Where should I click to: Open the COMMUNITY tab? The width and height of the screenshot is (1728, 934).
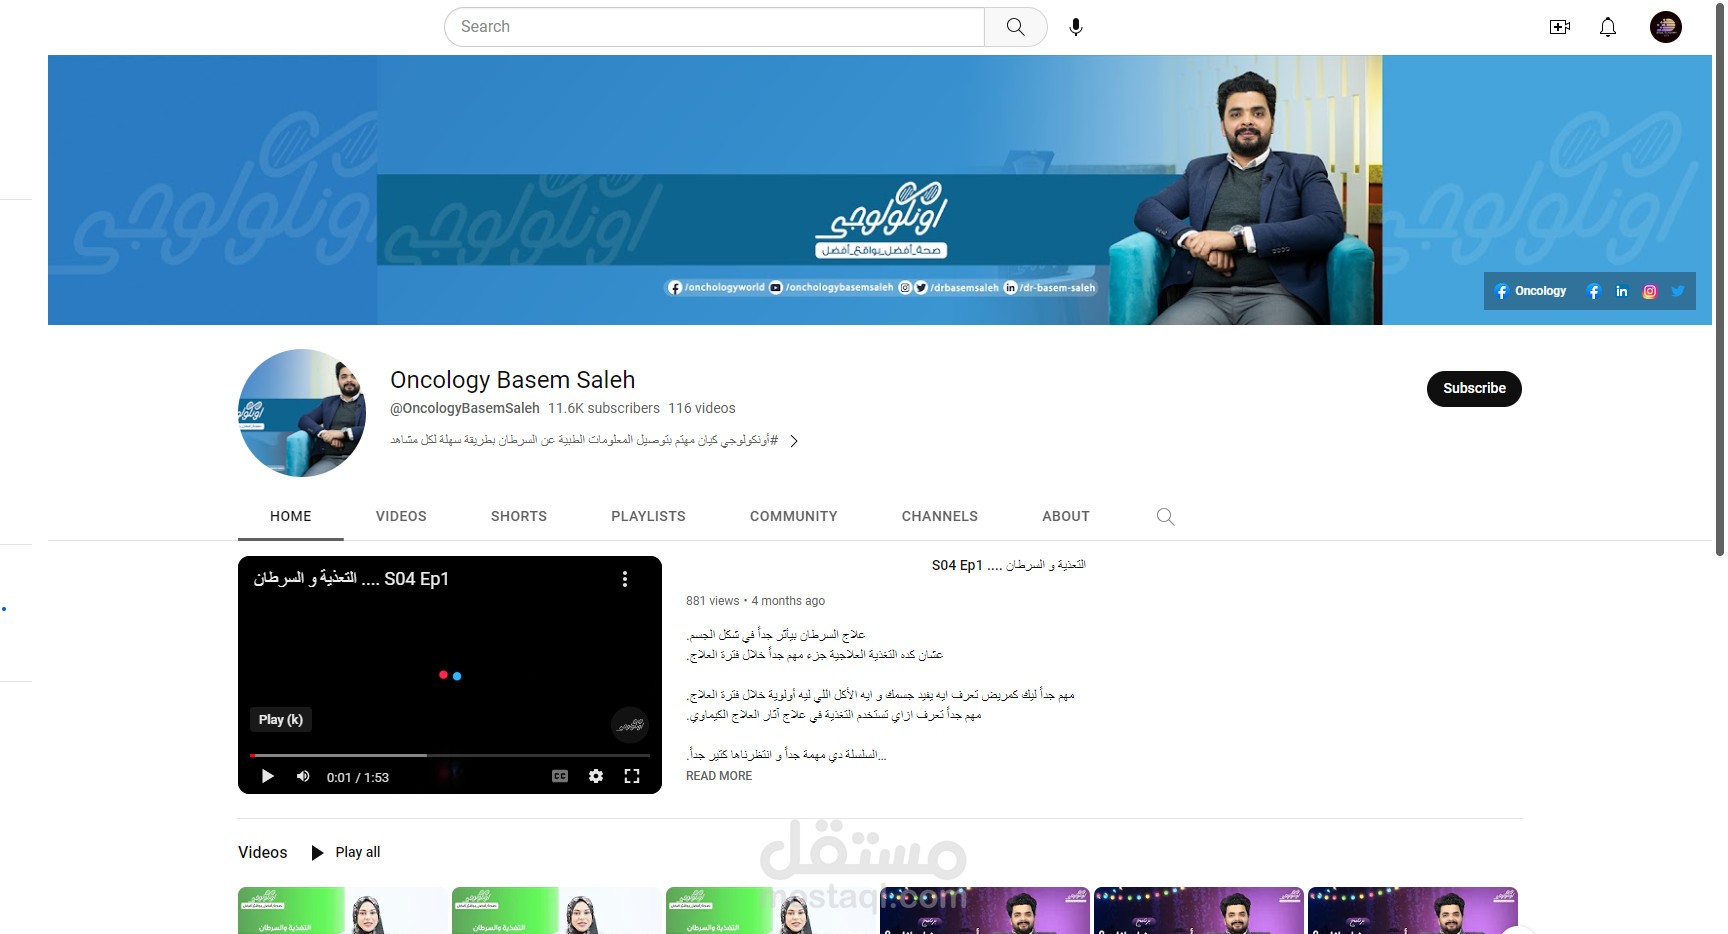(793, 516)
